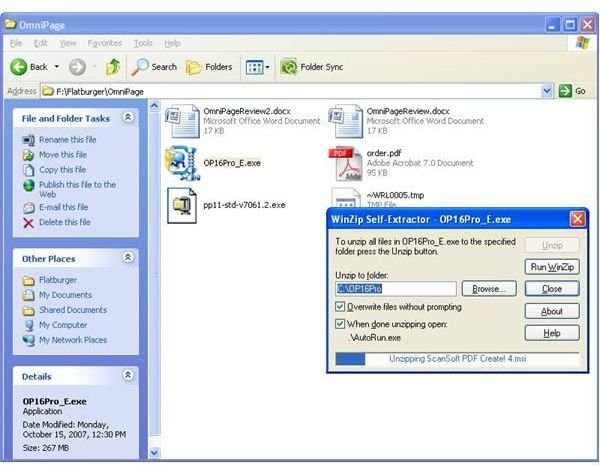
Task: Open the Views dropdown arrow
Action: point(267,67)
